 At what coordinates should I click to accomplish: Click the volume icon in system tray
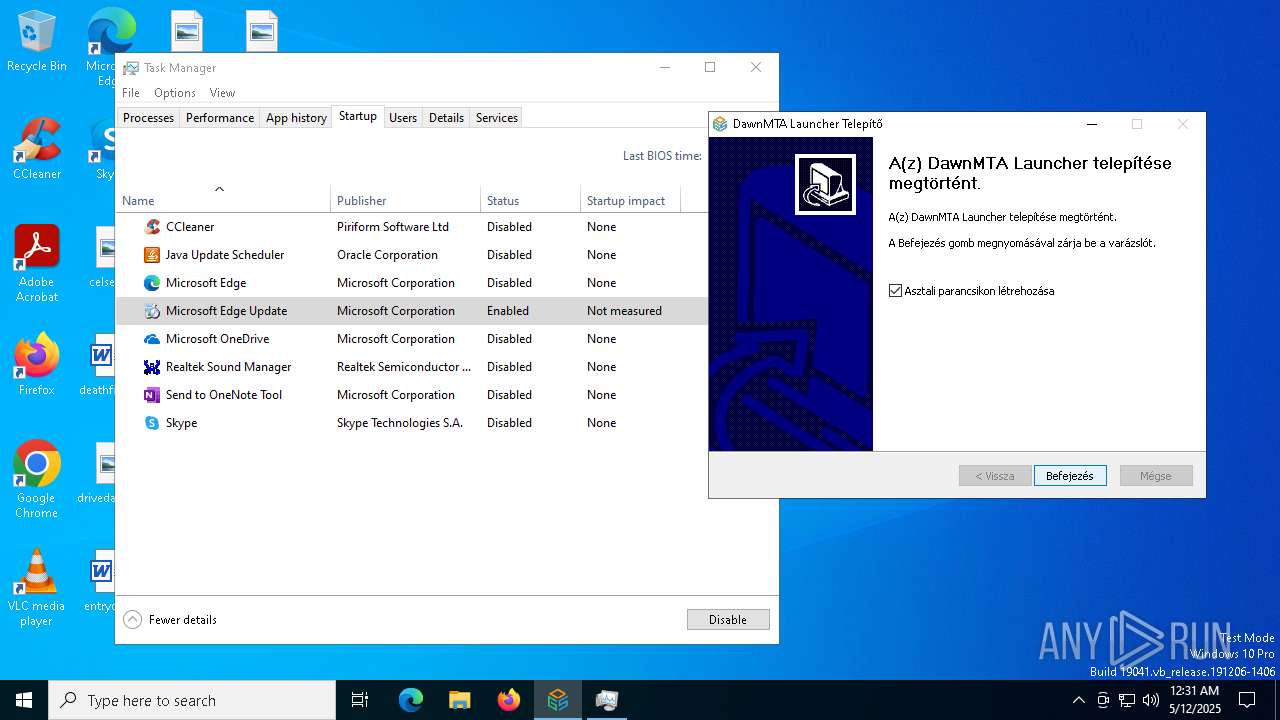(1151, 700)
